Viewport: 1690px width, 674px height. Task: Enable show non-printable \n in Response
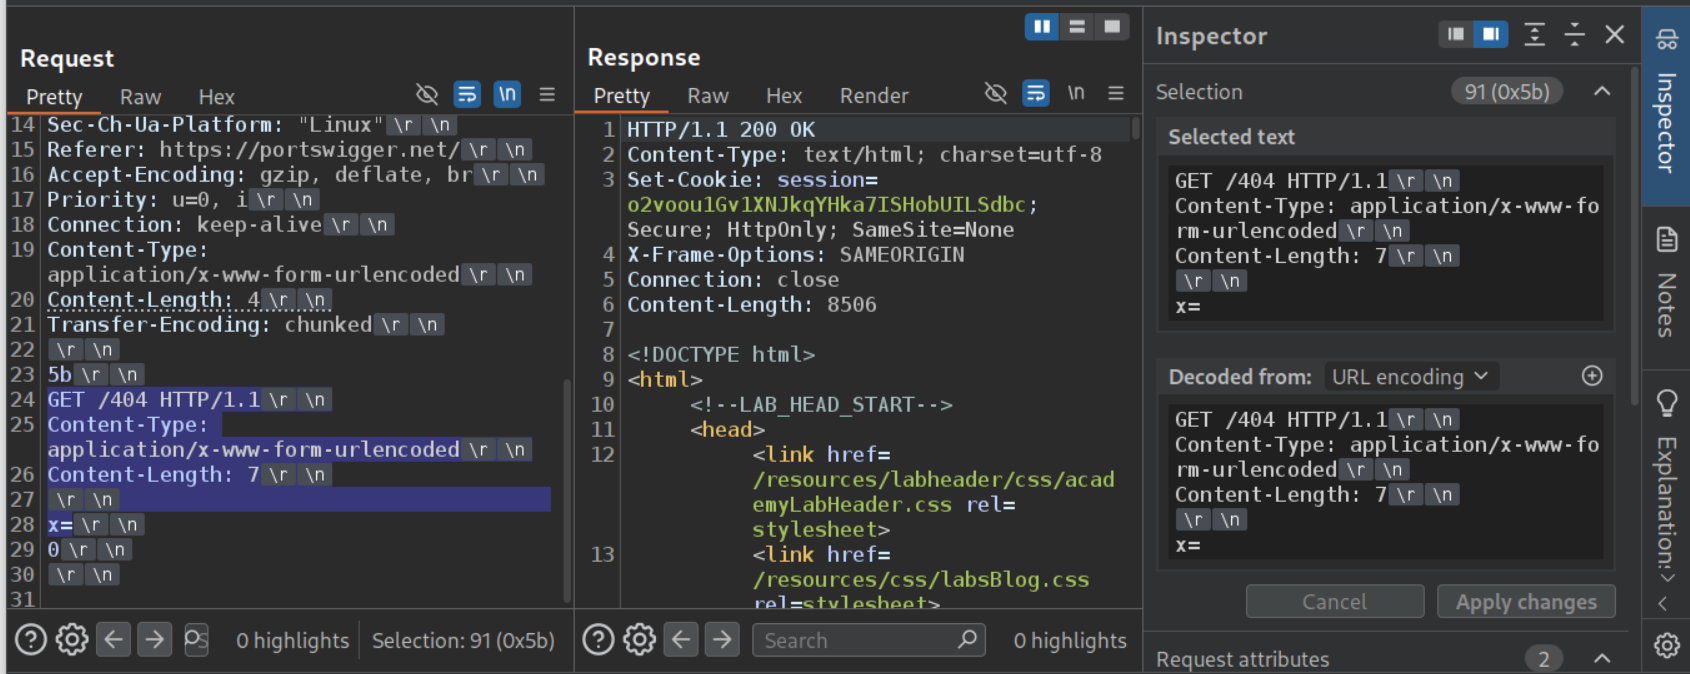pyautogui.click(x=1076, y=93)
